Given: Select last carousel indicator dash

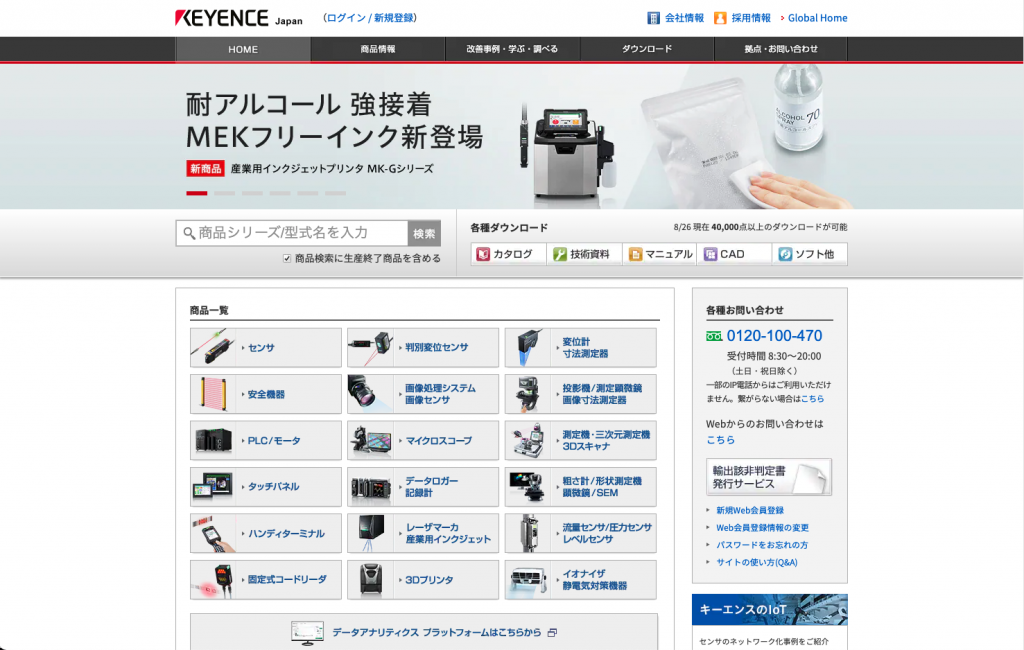Looking at the screenshot, I should click(x=335, y=193).
